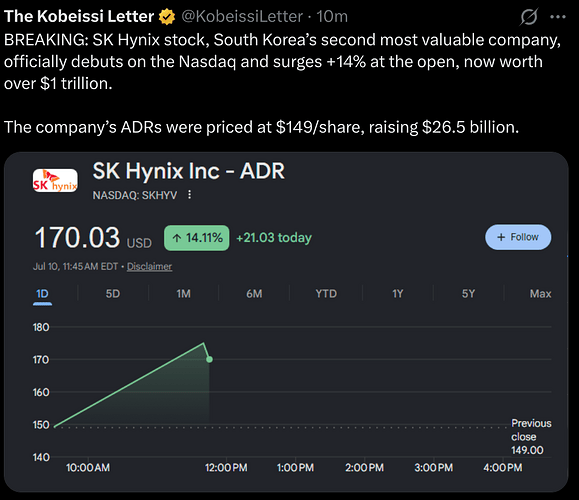This screenshot has height=500, width=579.
Task: Open The Kobeissi Letter profile name
Action: (79, 17)
